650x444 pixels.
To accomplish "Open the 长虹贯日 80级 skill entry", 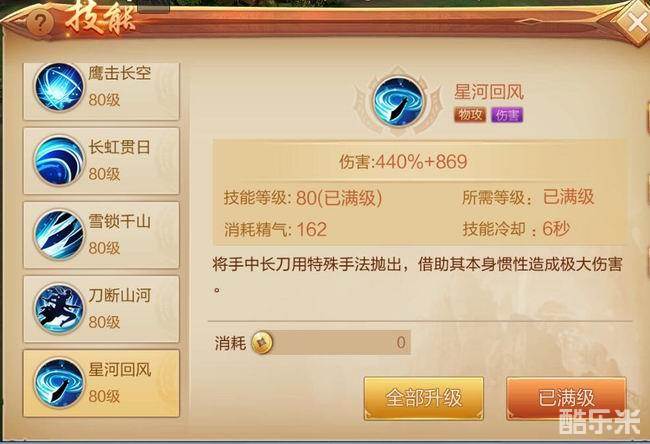I will coord(102,161).
